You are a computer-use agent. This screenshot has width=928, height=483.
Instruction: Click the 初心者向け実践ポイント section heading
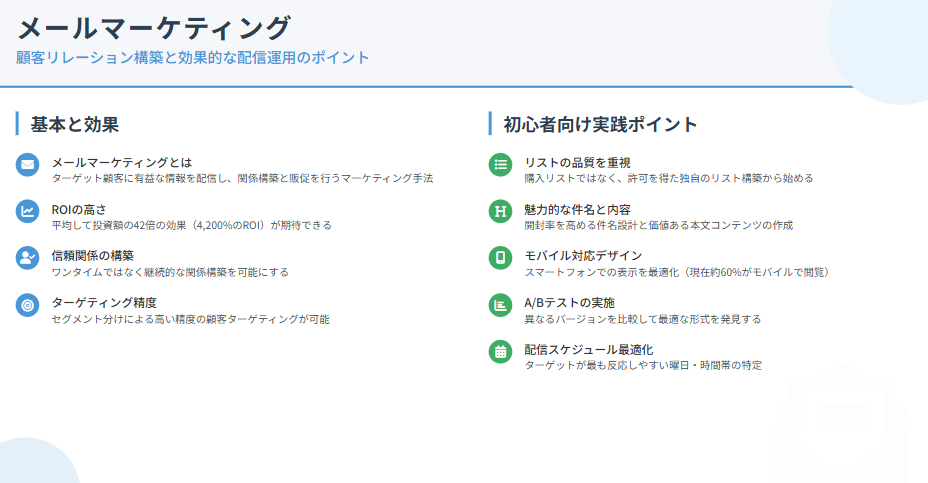click(600, 124)
